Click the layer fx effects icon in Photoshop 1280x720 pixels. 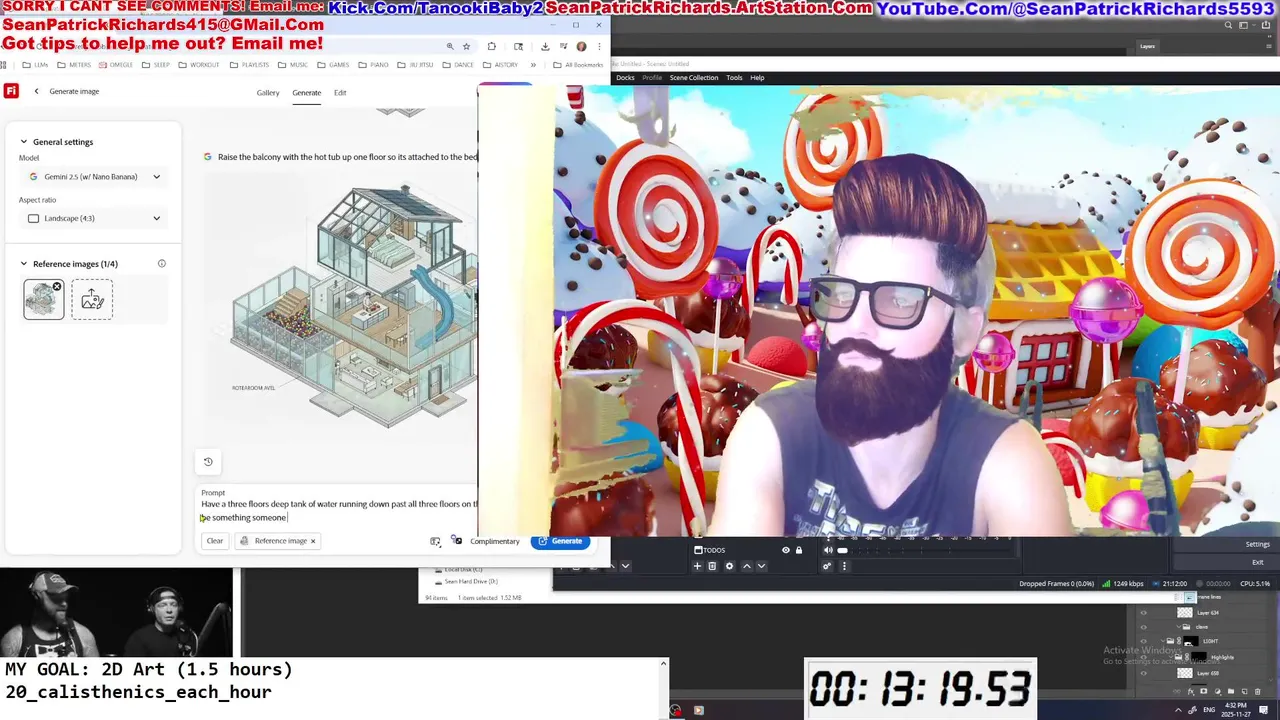click(1192, 691)
